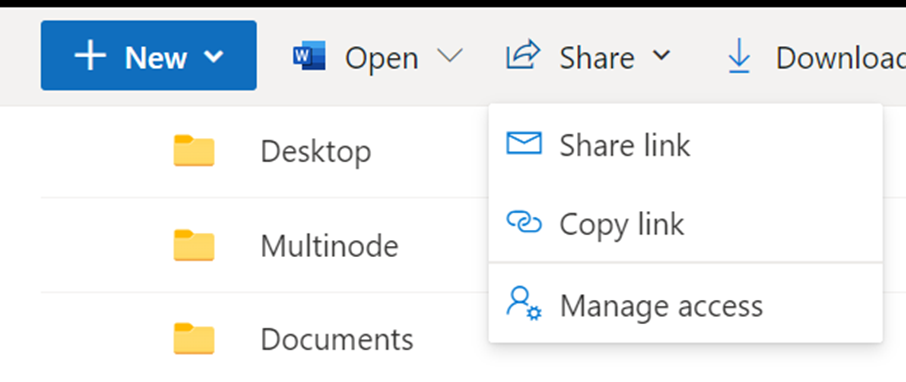Click the Multinode folder icon
This screenshot has height=382, width=906.
coord(194,246)
